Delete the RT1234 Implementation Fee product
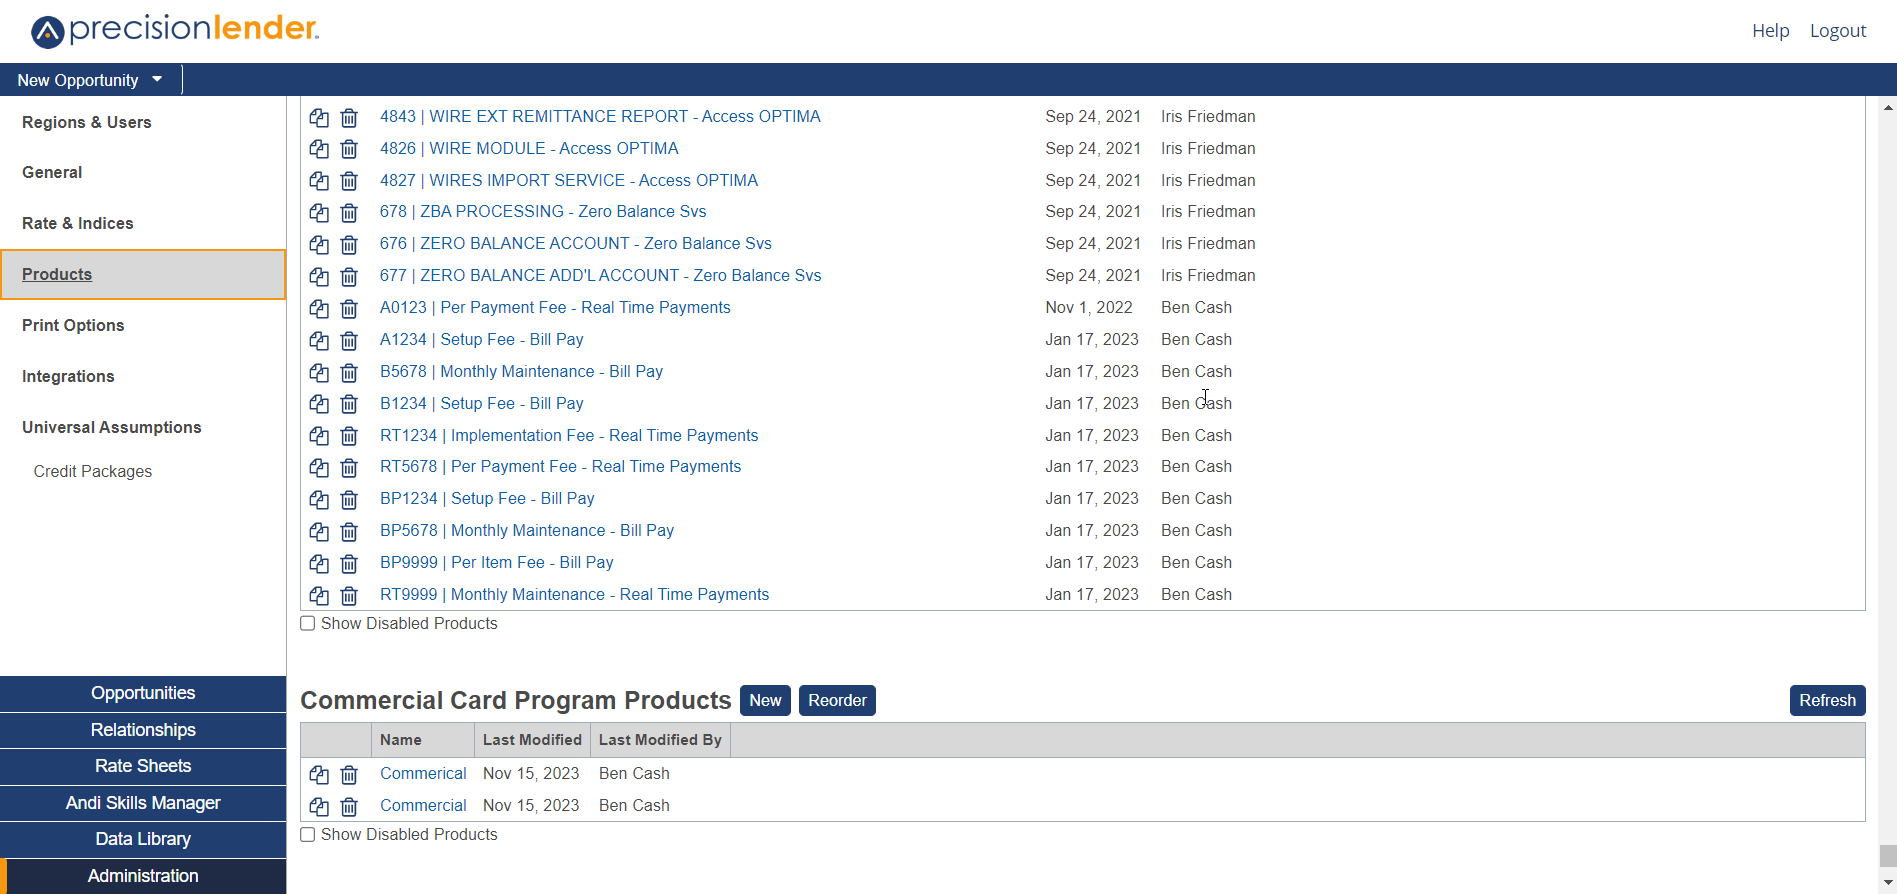 349,437
